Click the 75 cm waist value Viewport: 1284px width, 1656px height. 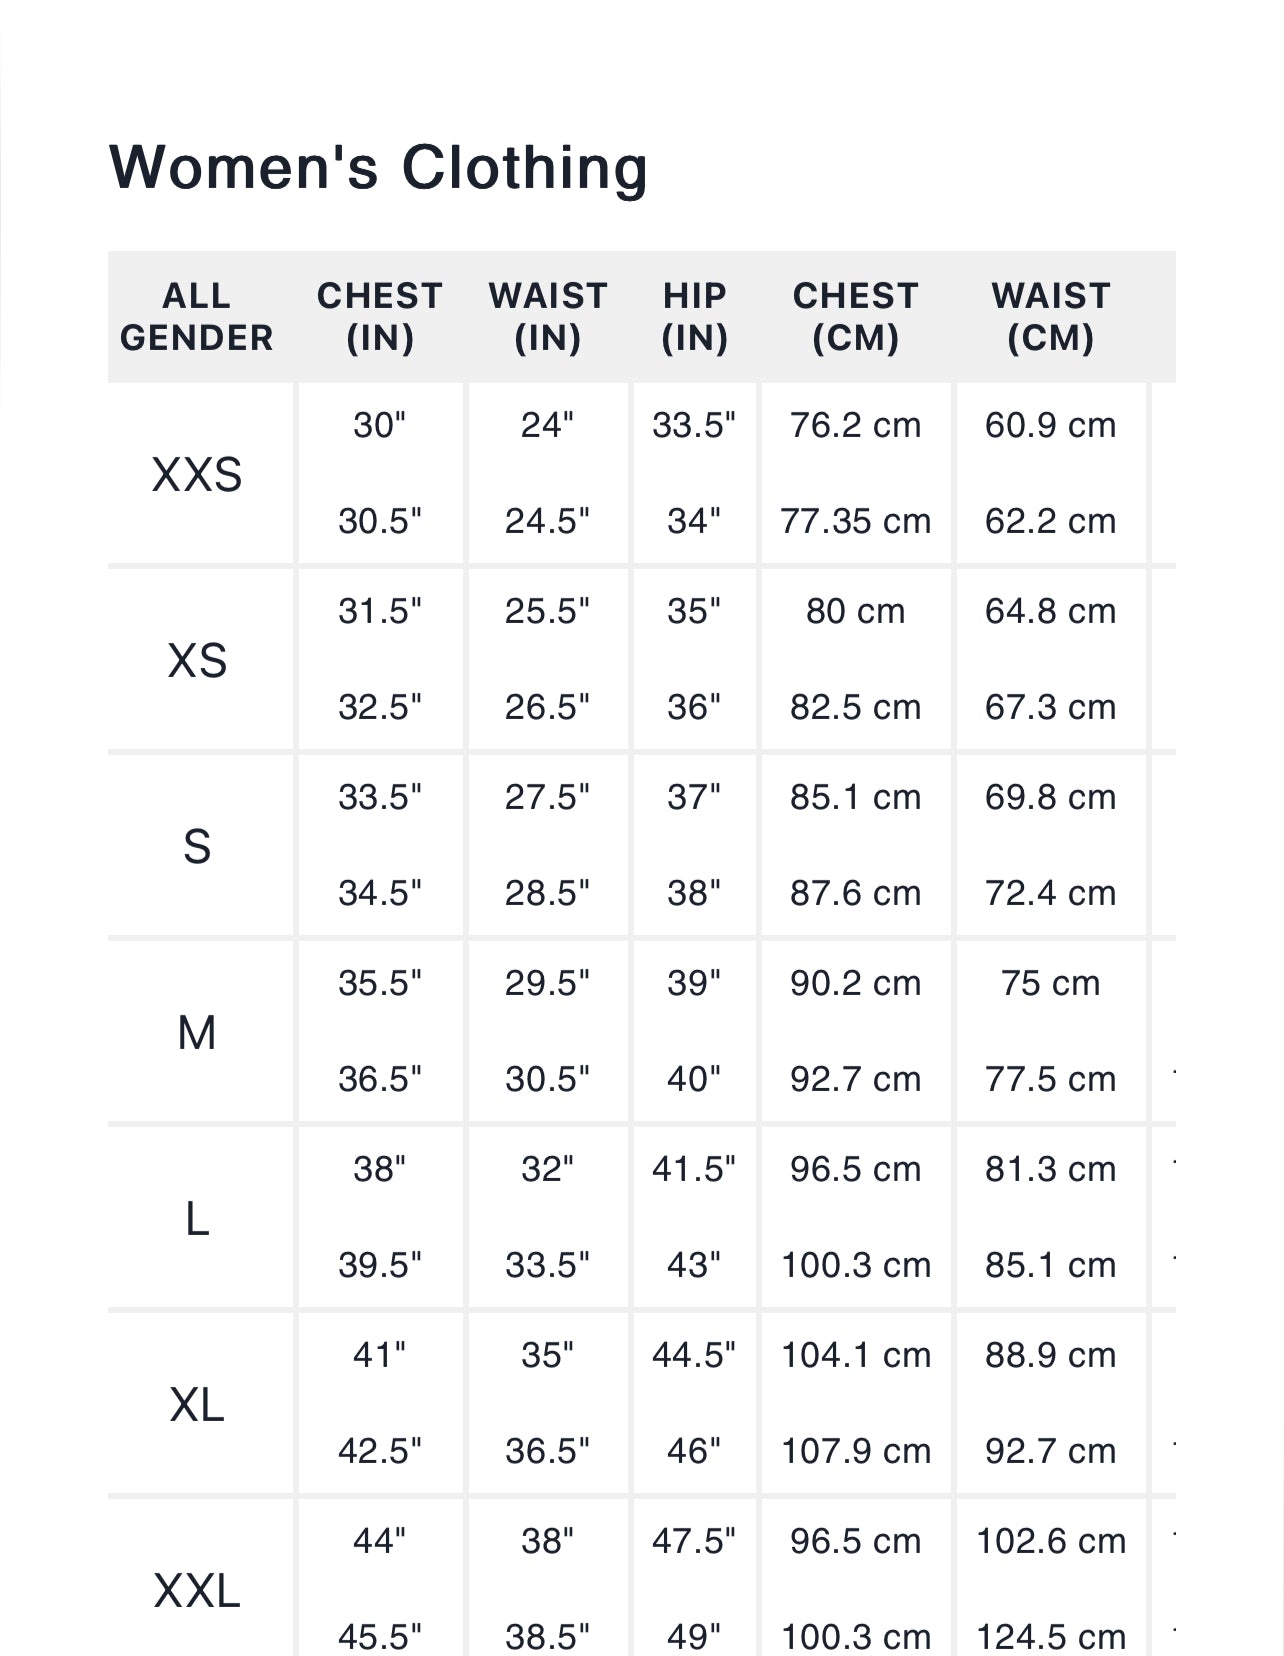(1050, 983)
